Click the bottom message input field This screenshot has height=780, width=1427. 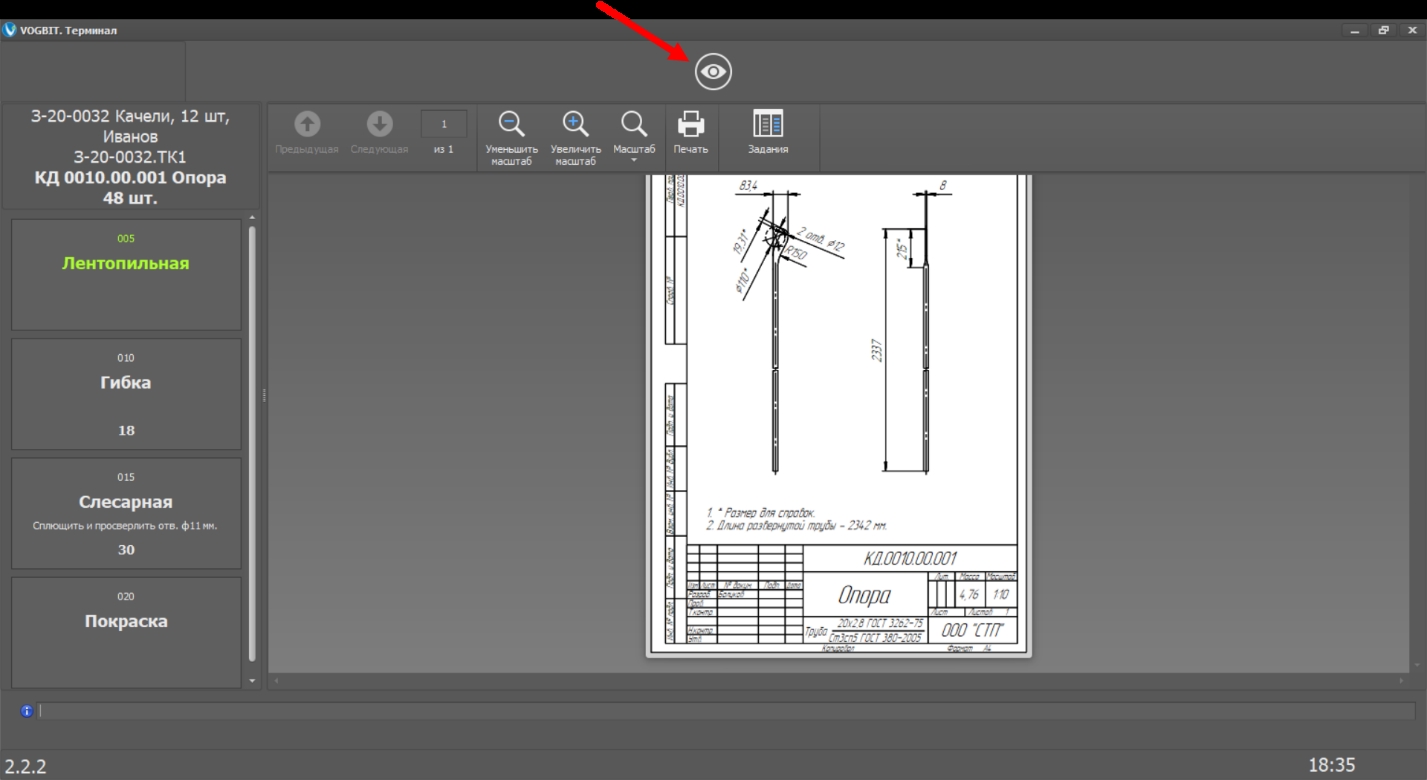pyautogui.click(x=727, y=711)
